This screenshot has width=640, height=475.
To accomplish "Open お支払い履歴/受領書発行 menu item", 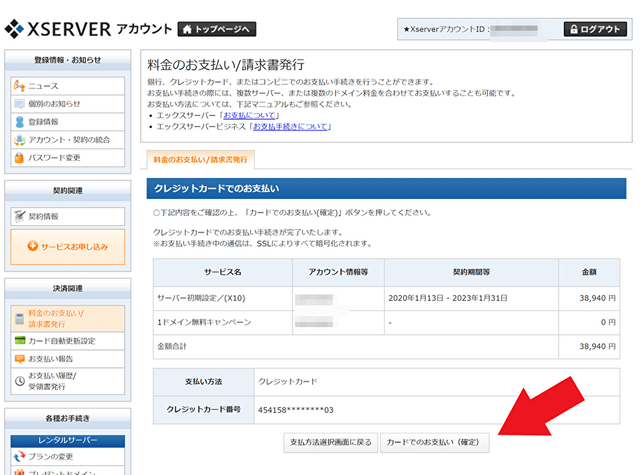I will (x=68, y=381).
